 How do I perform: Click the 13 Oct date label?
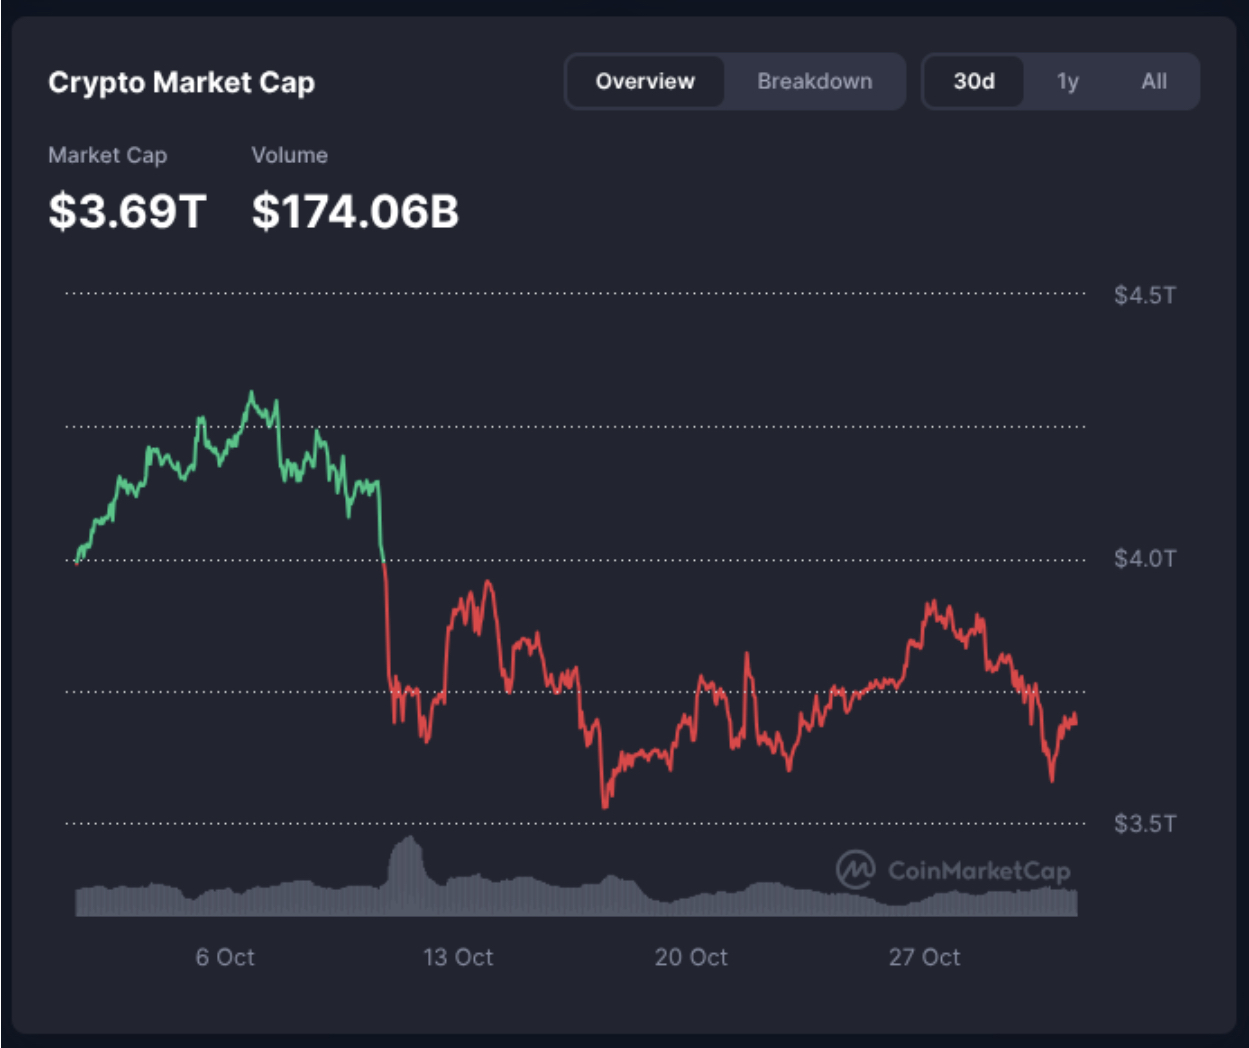pos(458,957)
